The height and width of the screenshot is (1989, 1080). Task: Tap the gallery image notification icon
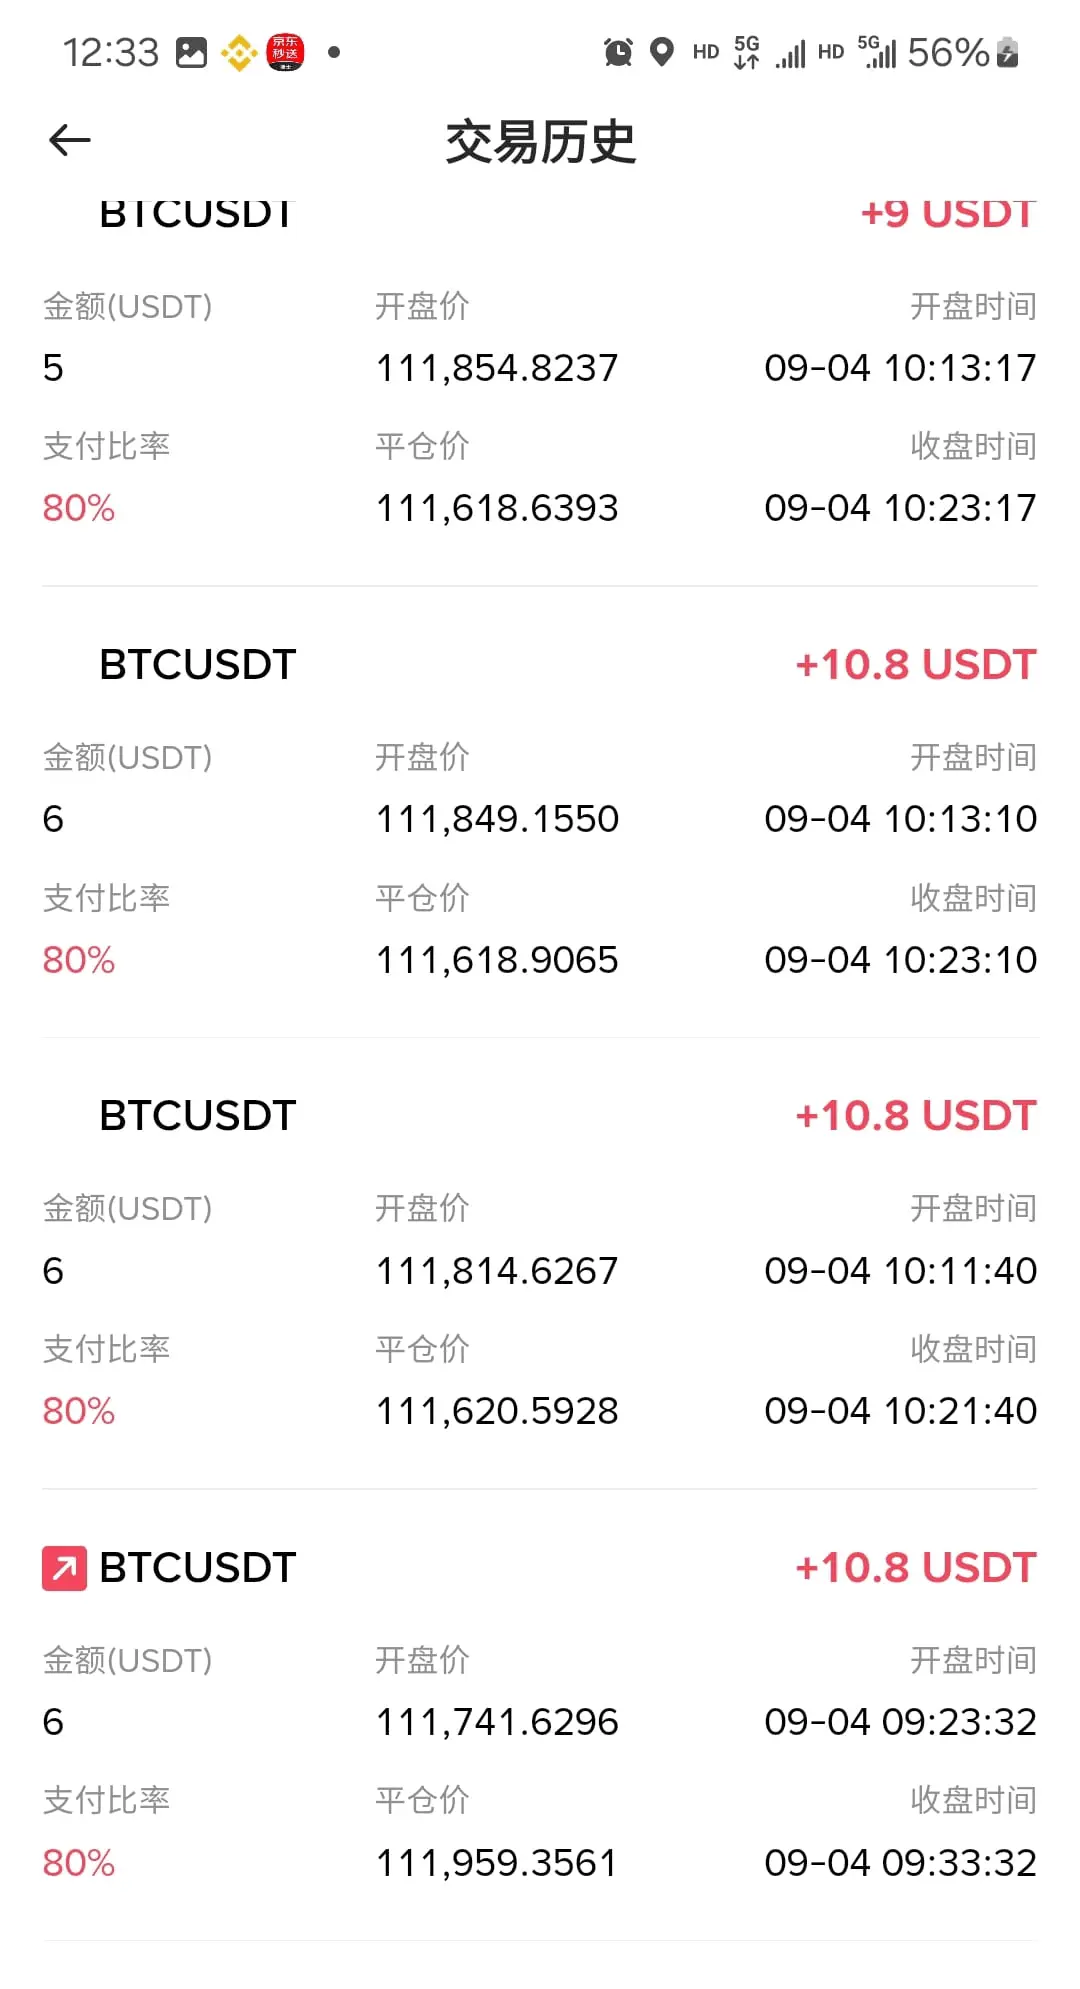191,52
